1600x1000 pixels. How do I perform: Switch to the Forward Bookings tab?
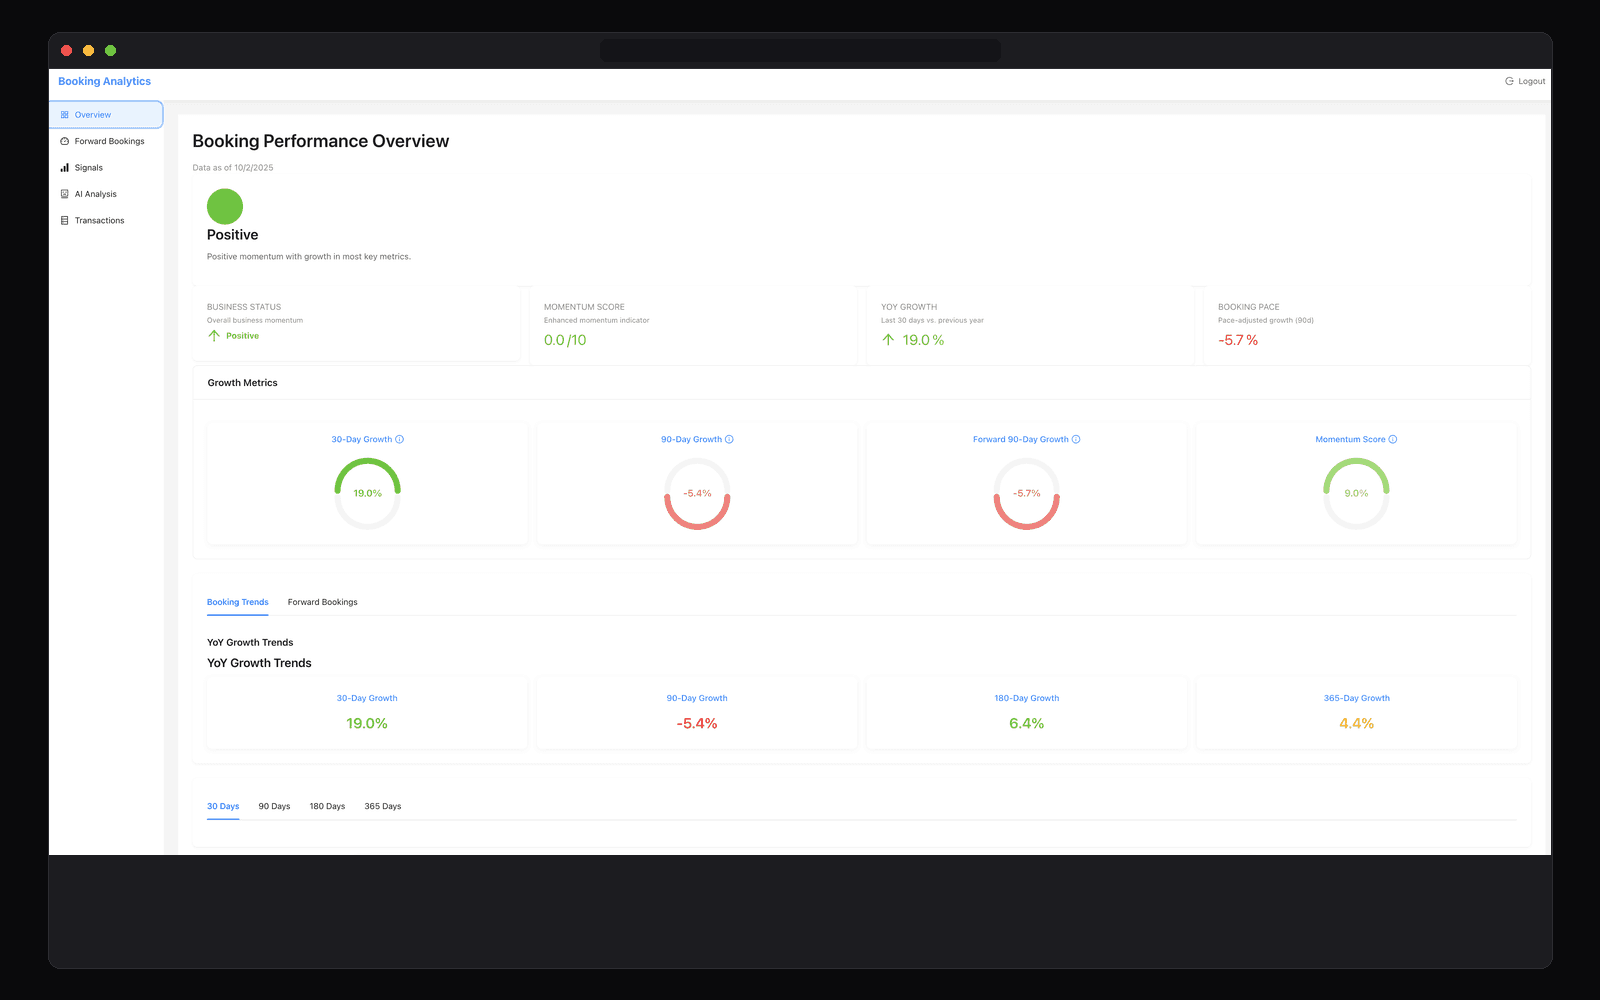point(322,601)
